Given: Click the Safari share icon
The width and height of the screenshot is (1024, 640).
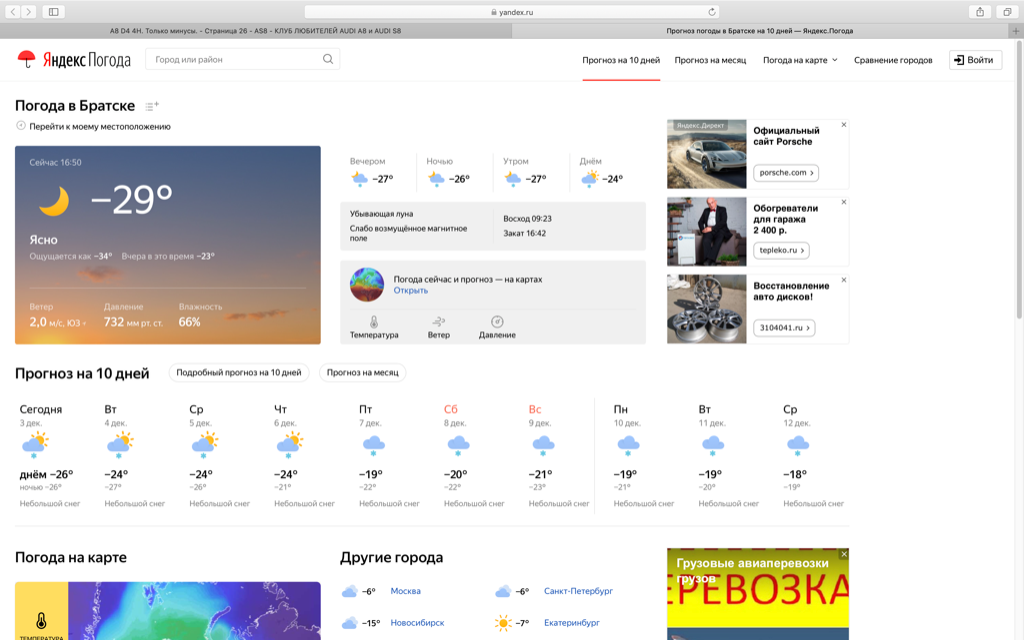Looking at the screenshot, I should [979, 12].
